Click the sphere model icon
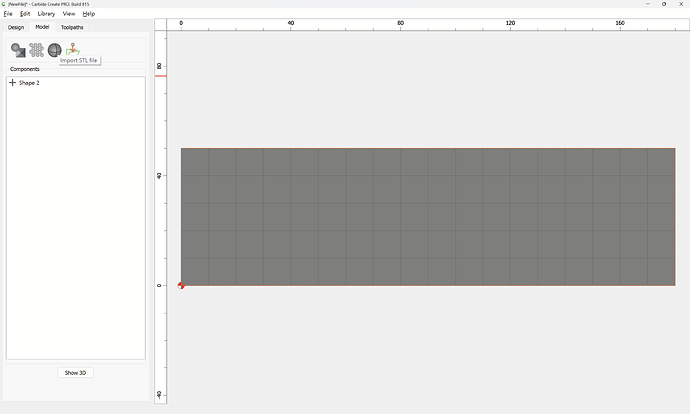 pyautogui.click(x=55, y=50)
